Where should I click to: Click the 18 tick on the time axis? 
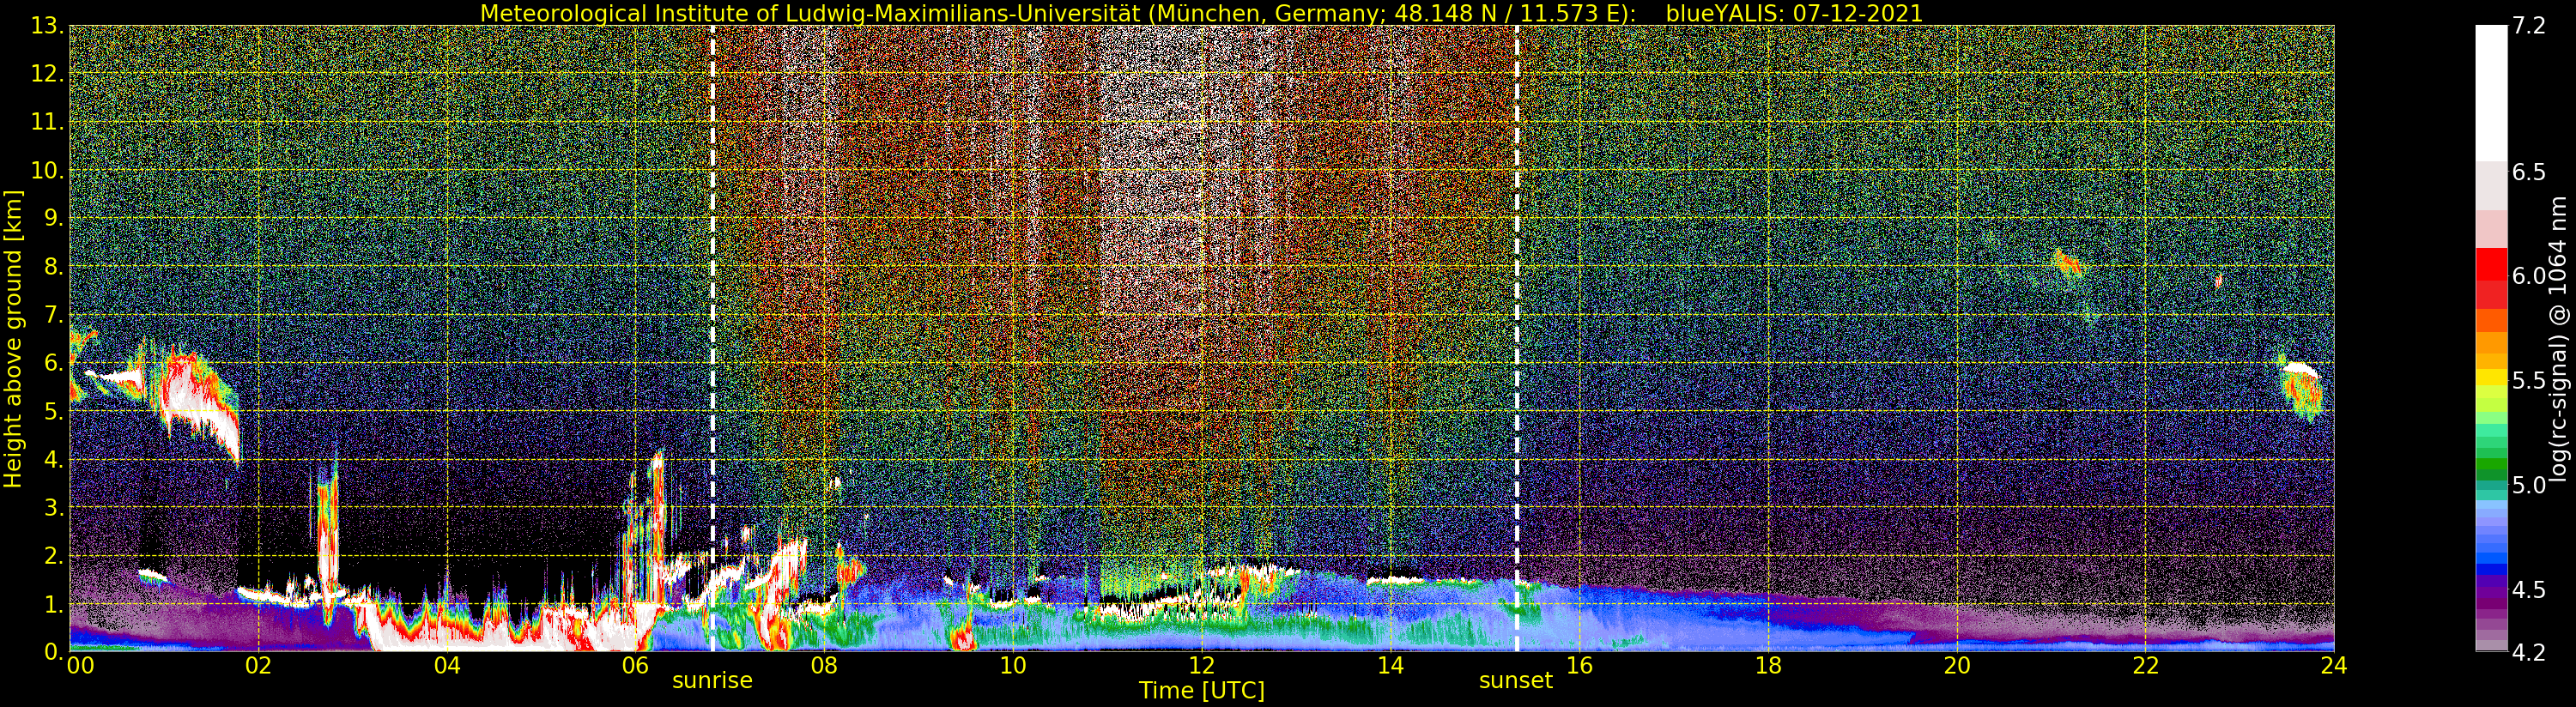(x=1768, y=665)
